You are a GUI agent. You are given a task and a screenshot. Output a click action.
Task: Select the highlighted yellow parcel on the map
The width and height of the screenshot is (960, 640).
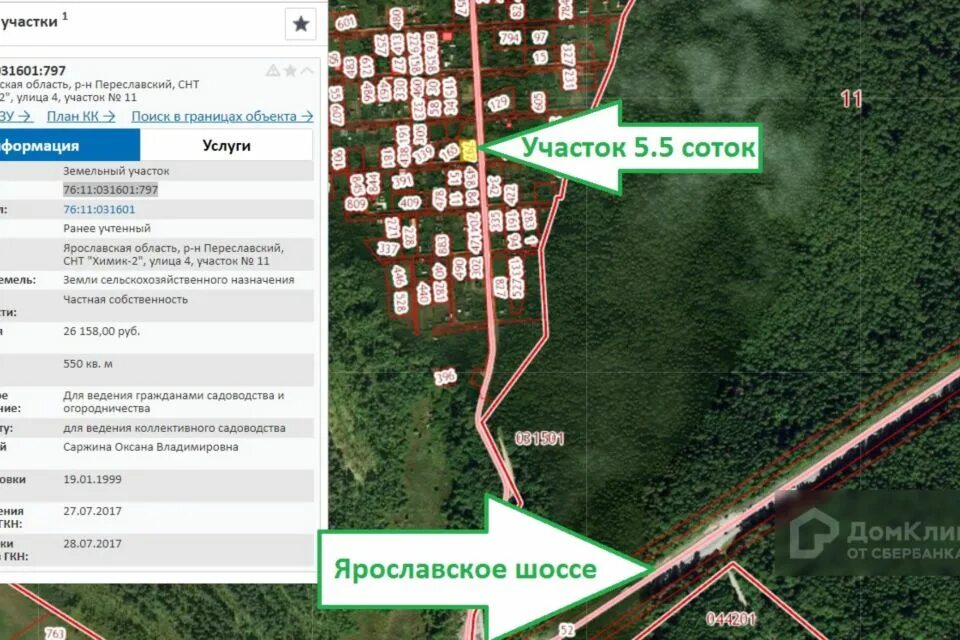(468, 150)
